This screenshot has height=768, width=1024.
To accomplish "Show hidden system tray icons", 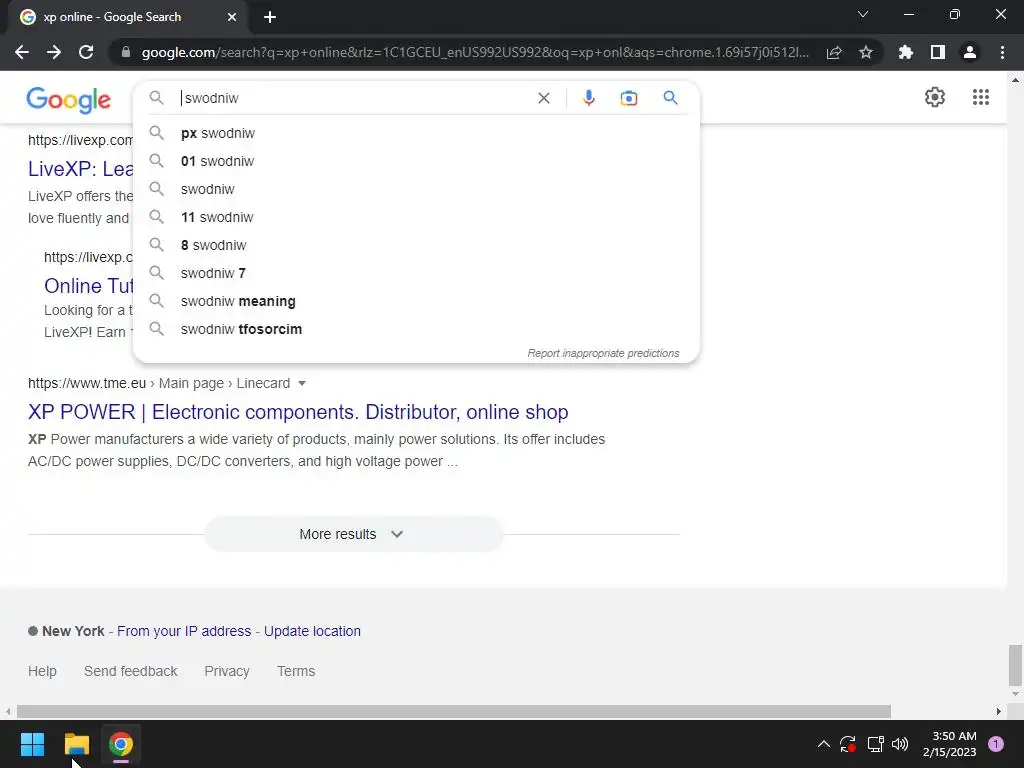I will [x=824, y=744].
